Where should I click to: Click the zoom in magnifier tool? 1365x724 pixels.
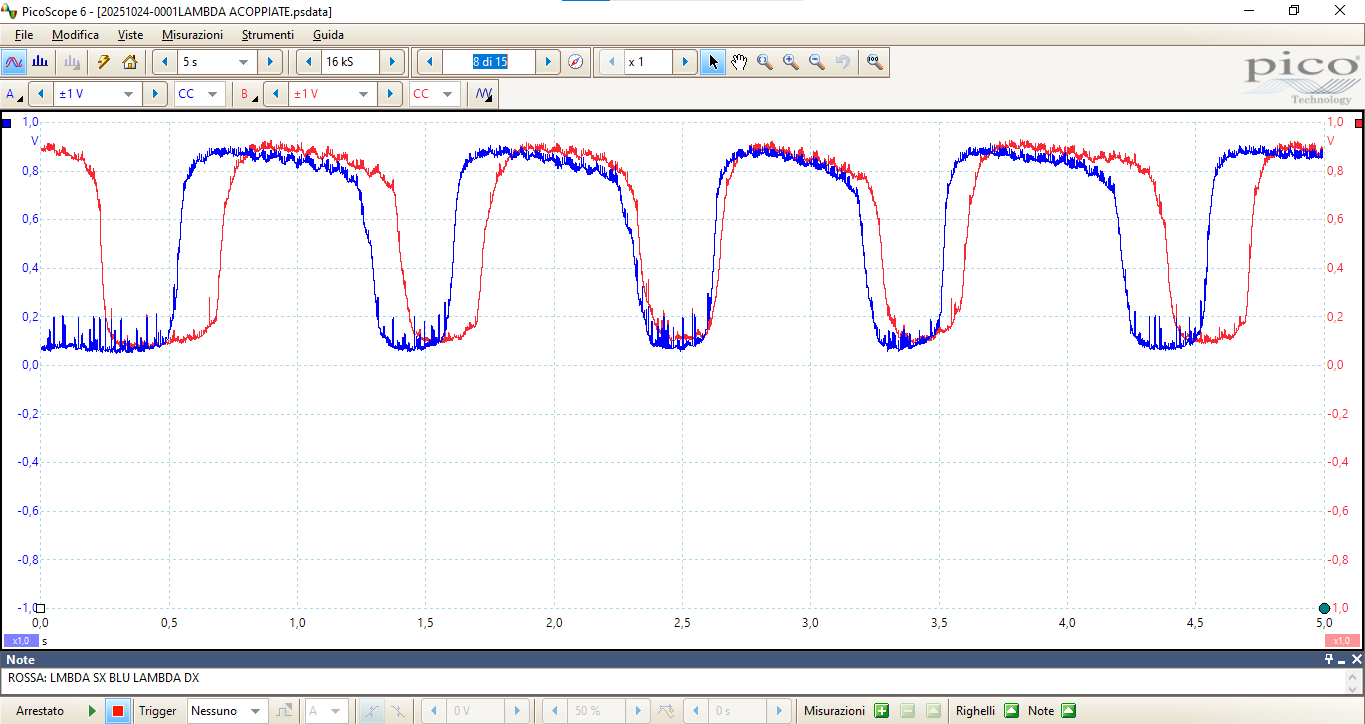pyautogui.click(x=790, y=62)
